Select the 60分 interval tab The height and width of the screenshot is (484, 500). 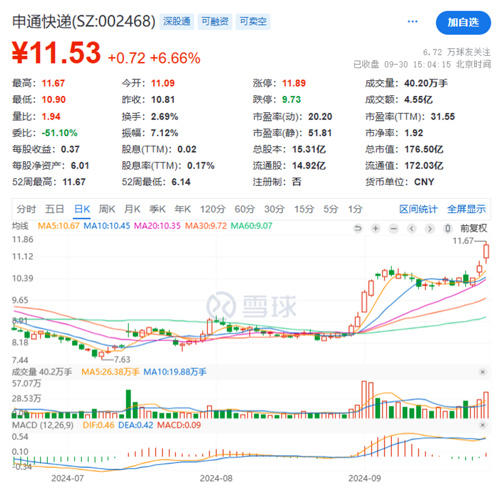244,209
